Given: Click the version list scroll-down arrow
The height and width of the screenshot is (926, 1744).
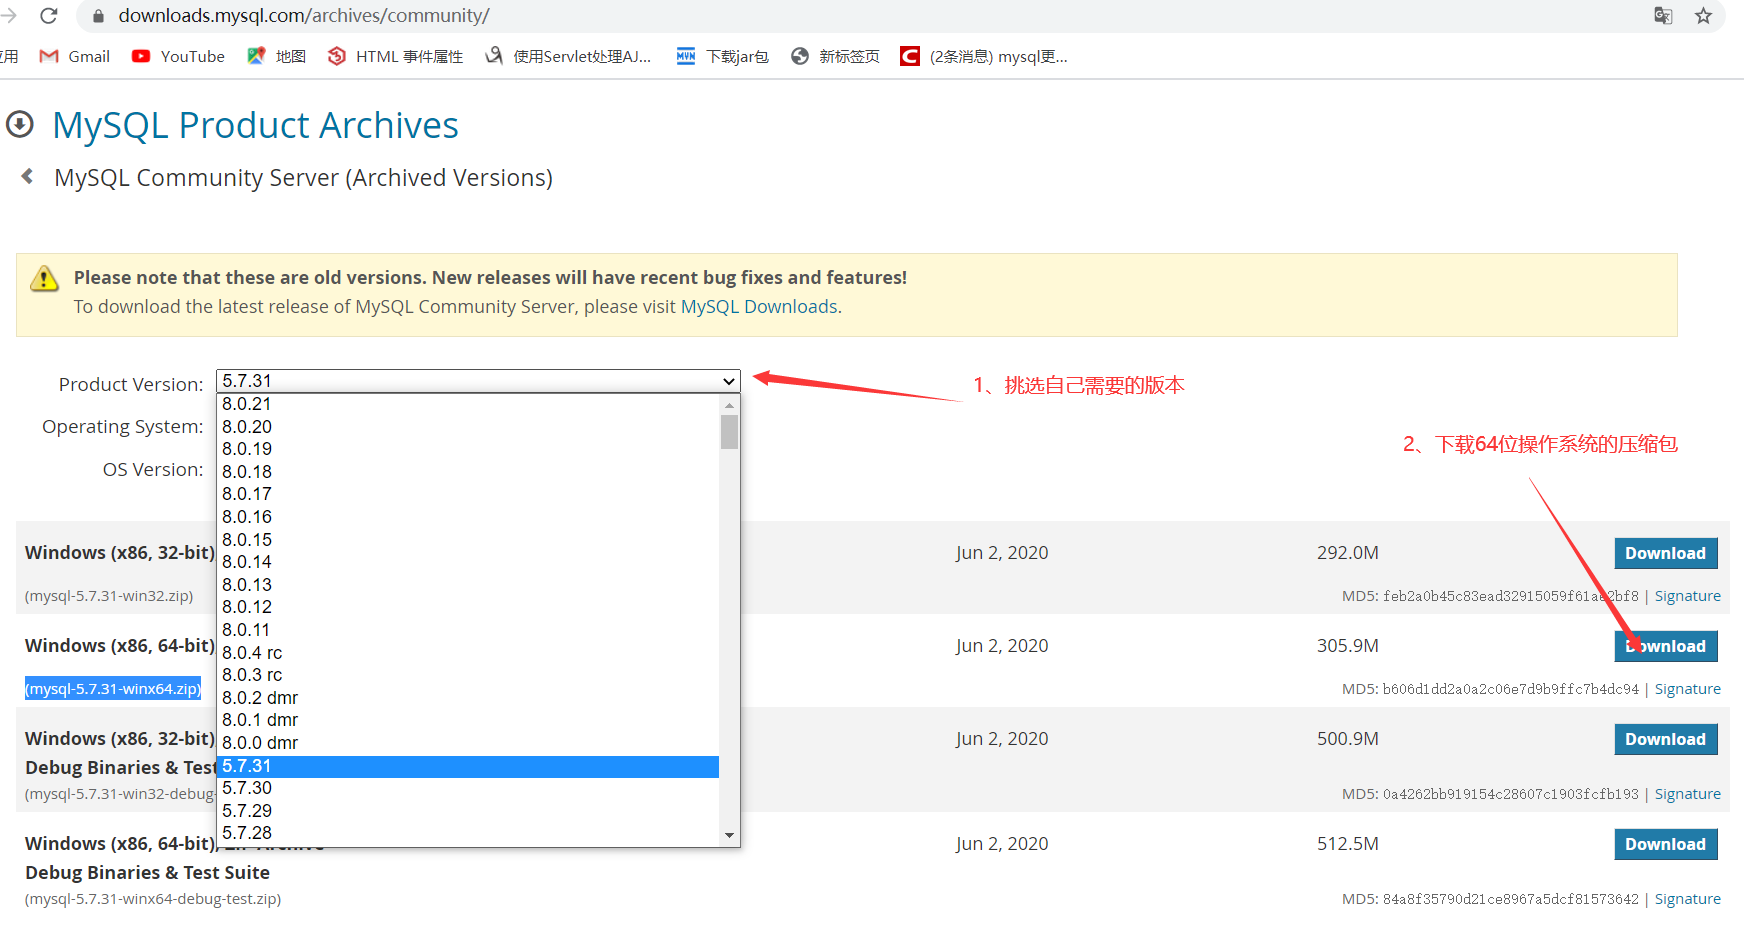Looking at the screenshot, I should 729,835.
